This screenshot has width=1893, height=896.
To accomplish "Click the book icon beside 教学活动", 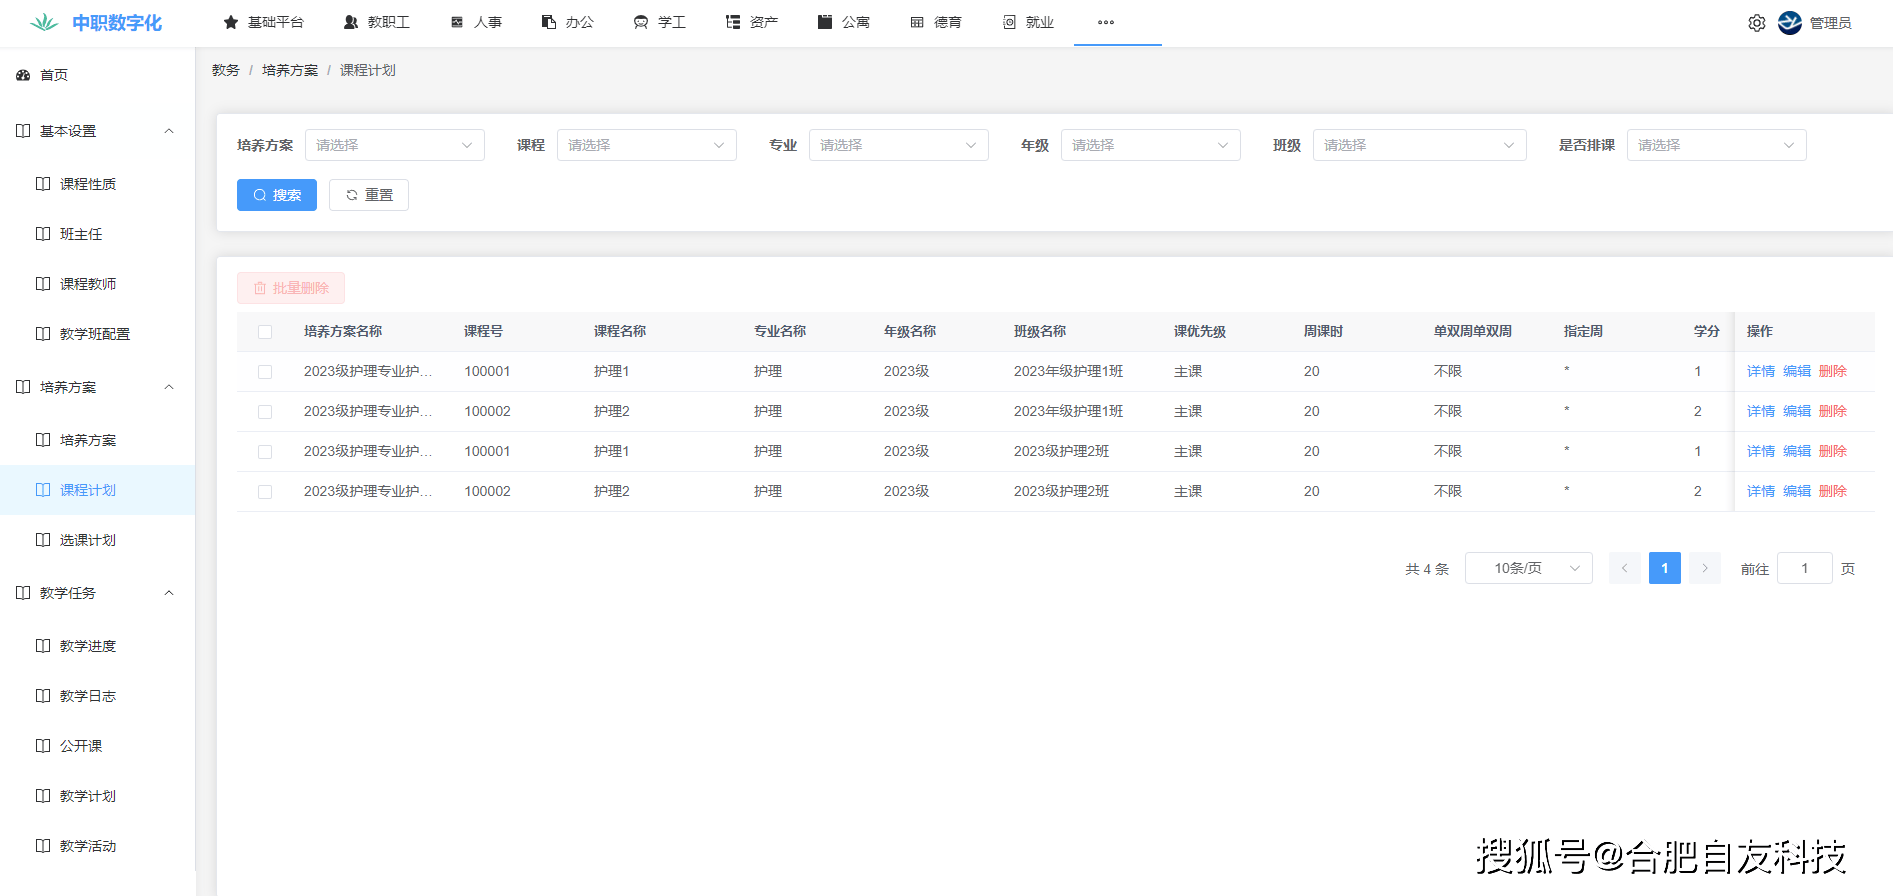I will point(43,846).
